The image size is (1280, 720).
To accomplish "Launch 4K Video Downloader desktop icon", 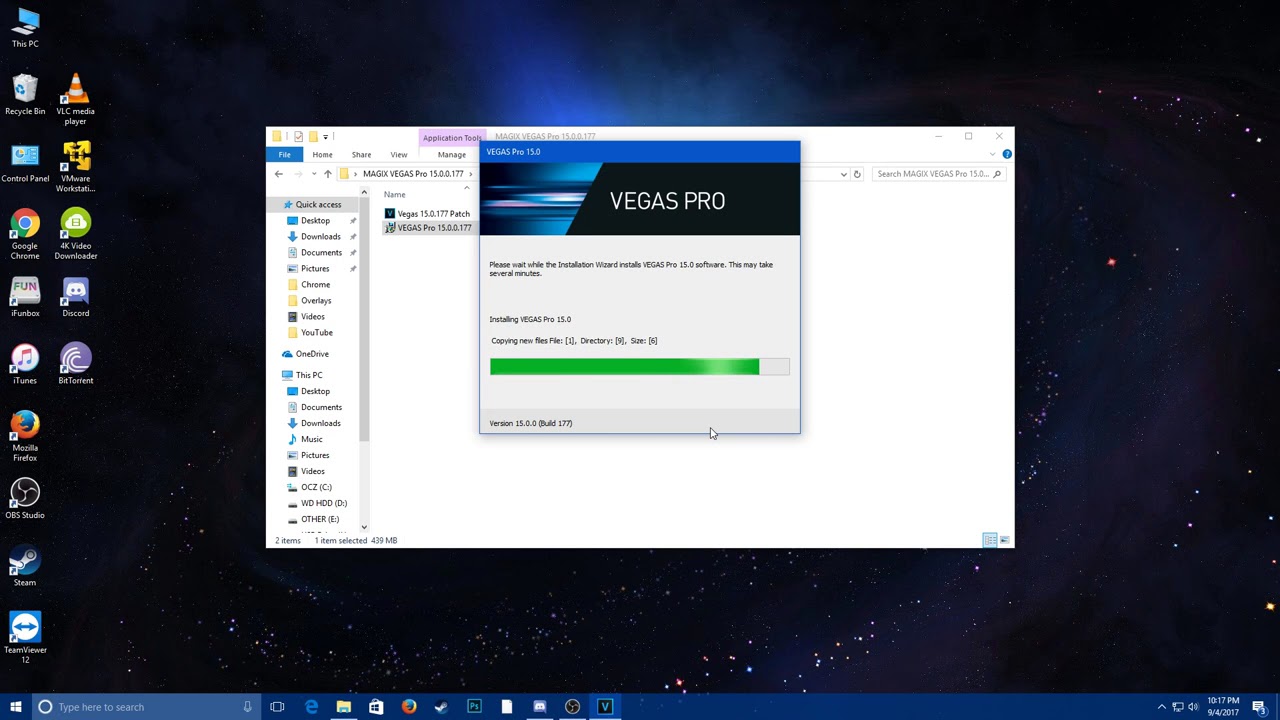I will click(75, 234).
